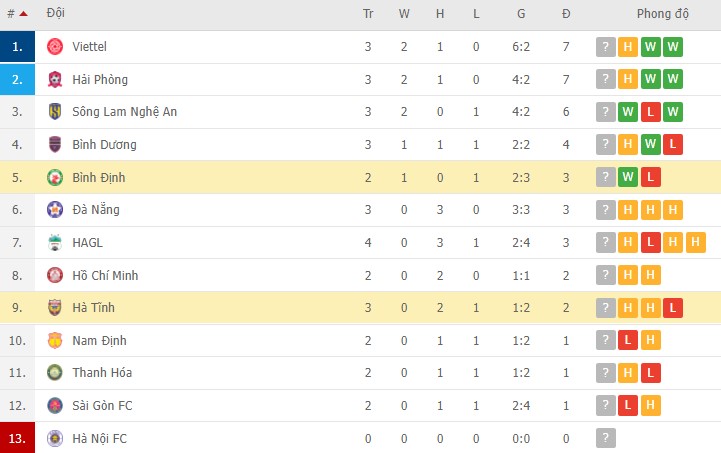Click the Bình Dương club badge
This screenshot has height=453, width=721.
[55, 145]
